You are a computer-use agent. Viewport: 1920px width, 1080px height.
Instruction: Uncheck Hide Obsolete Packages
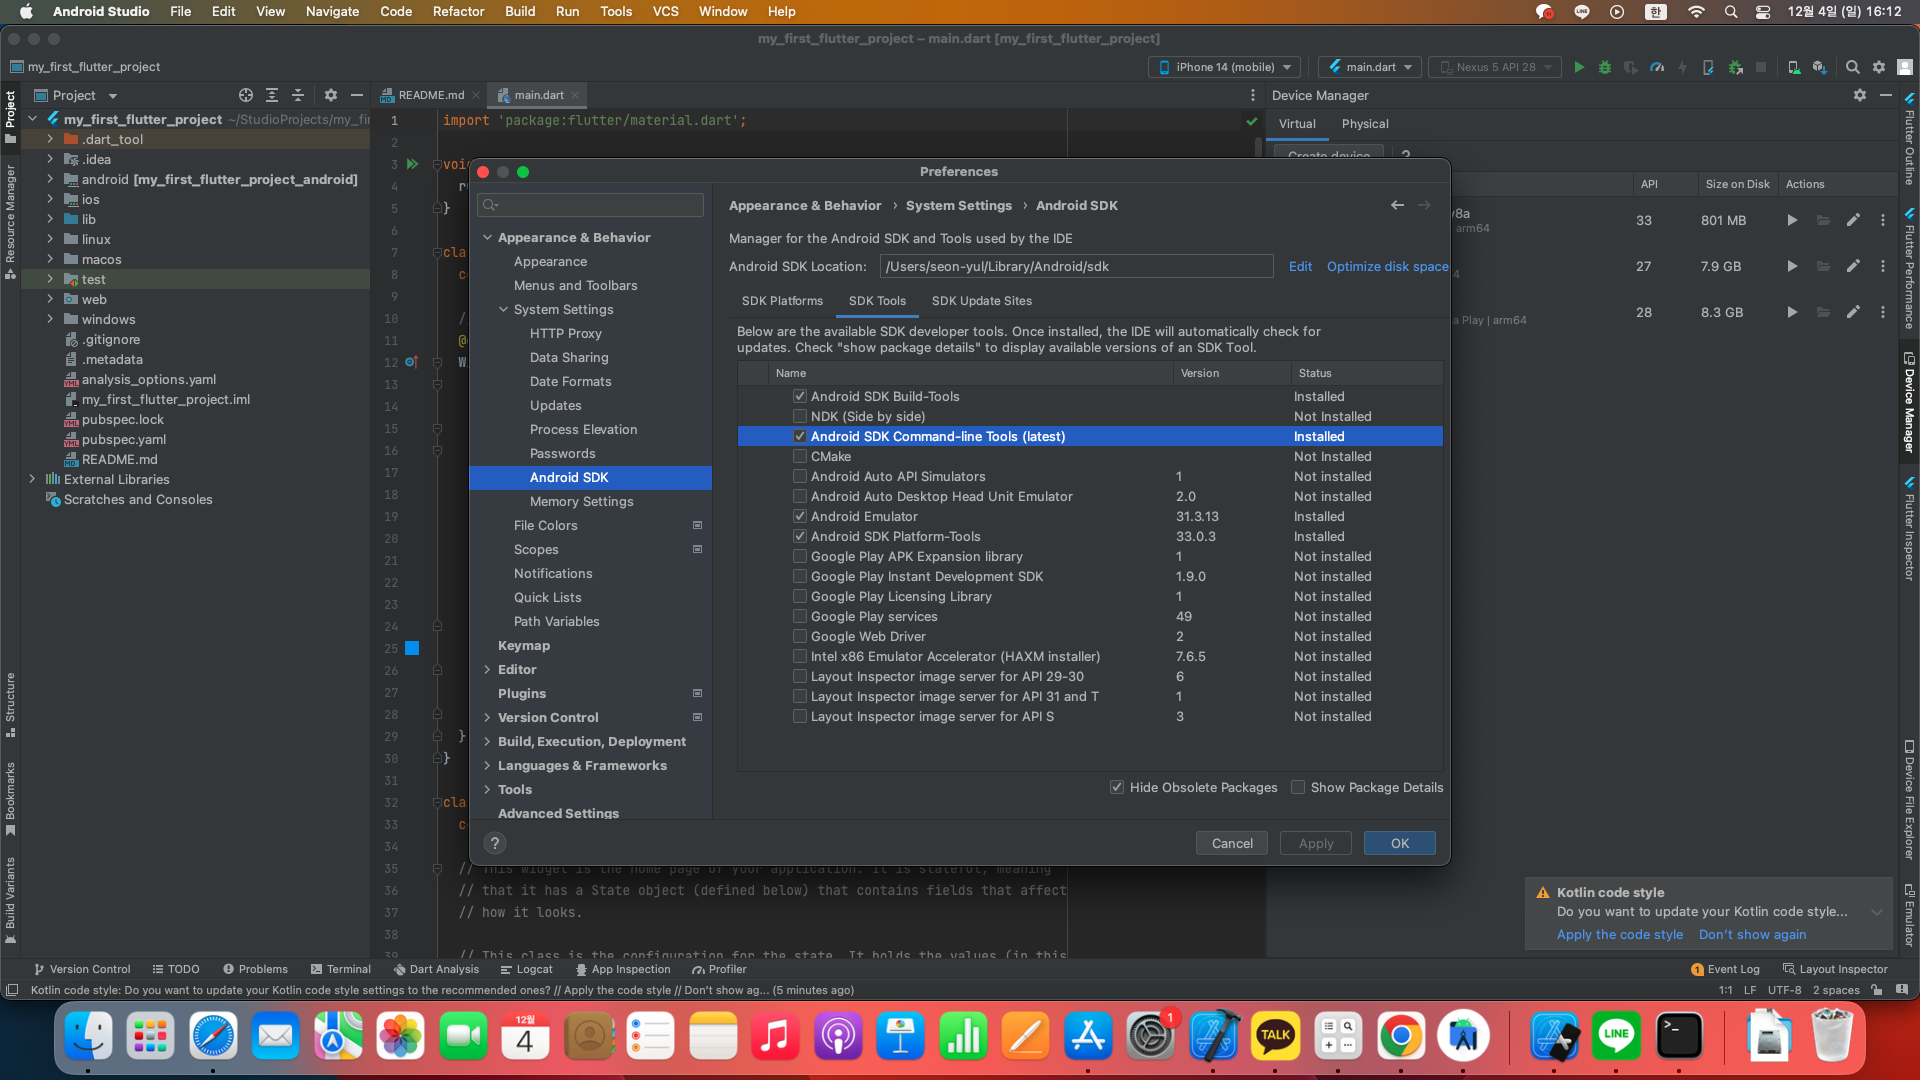pos(1117,787)
